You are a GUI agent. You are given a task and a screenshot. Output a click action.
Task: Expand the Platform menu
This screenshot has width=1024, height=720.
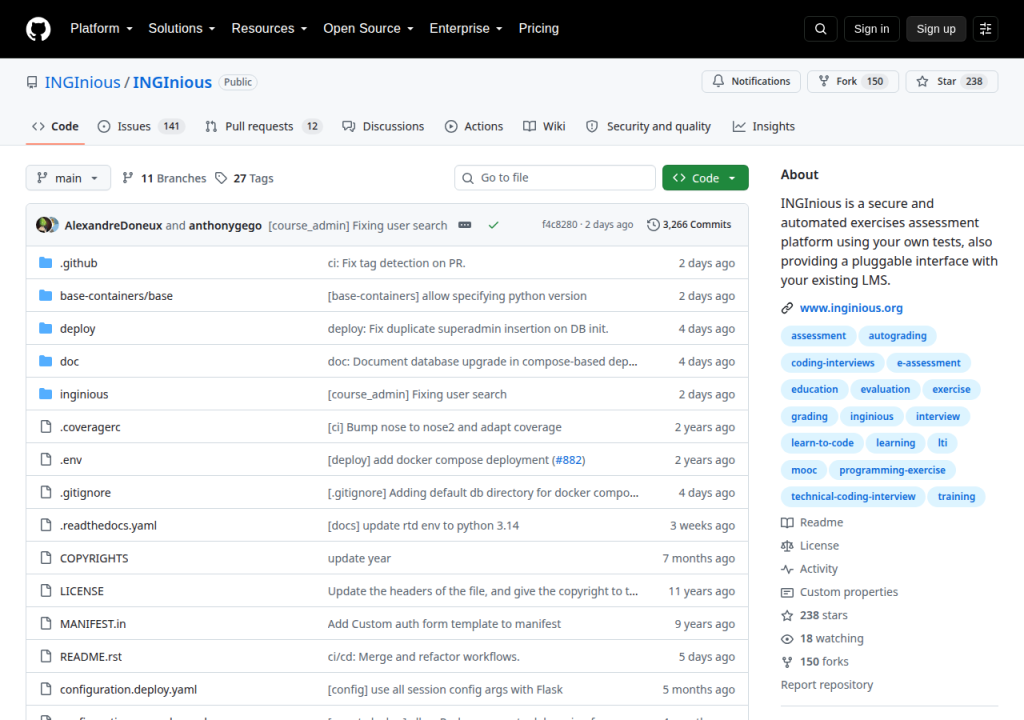pyautogui.click(x=101, y=29)
